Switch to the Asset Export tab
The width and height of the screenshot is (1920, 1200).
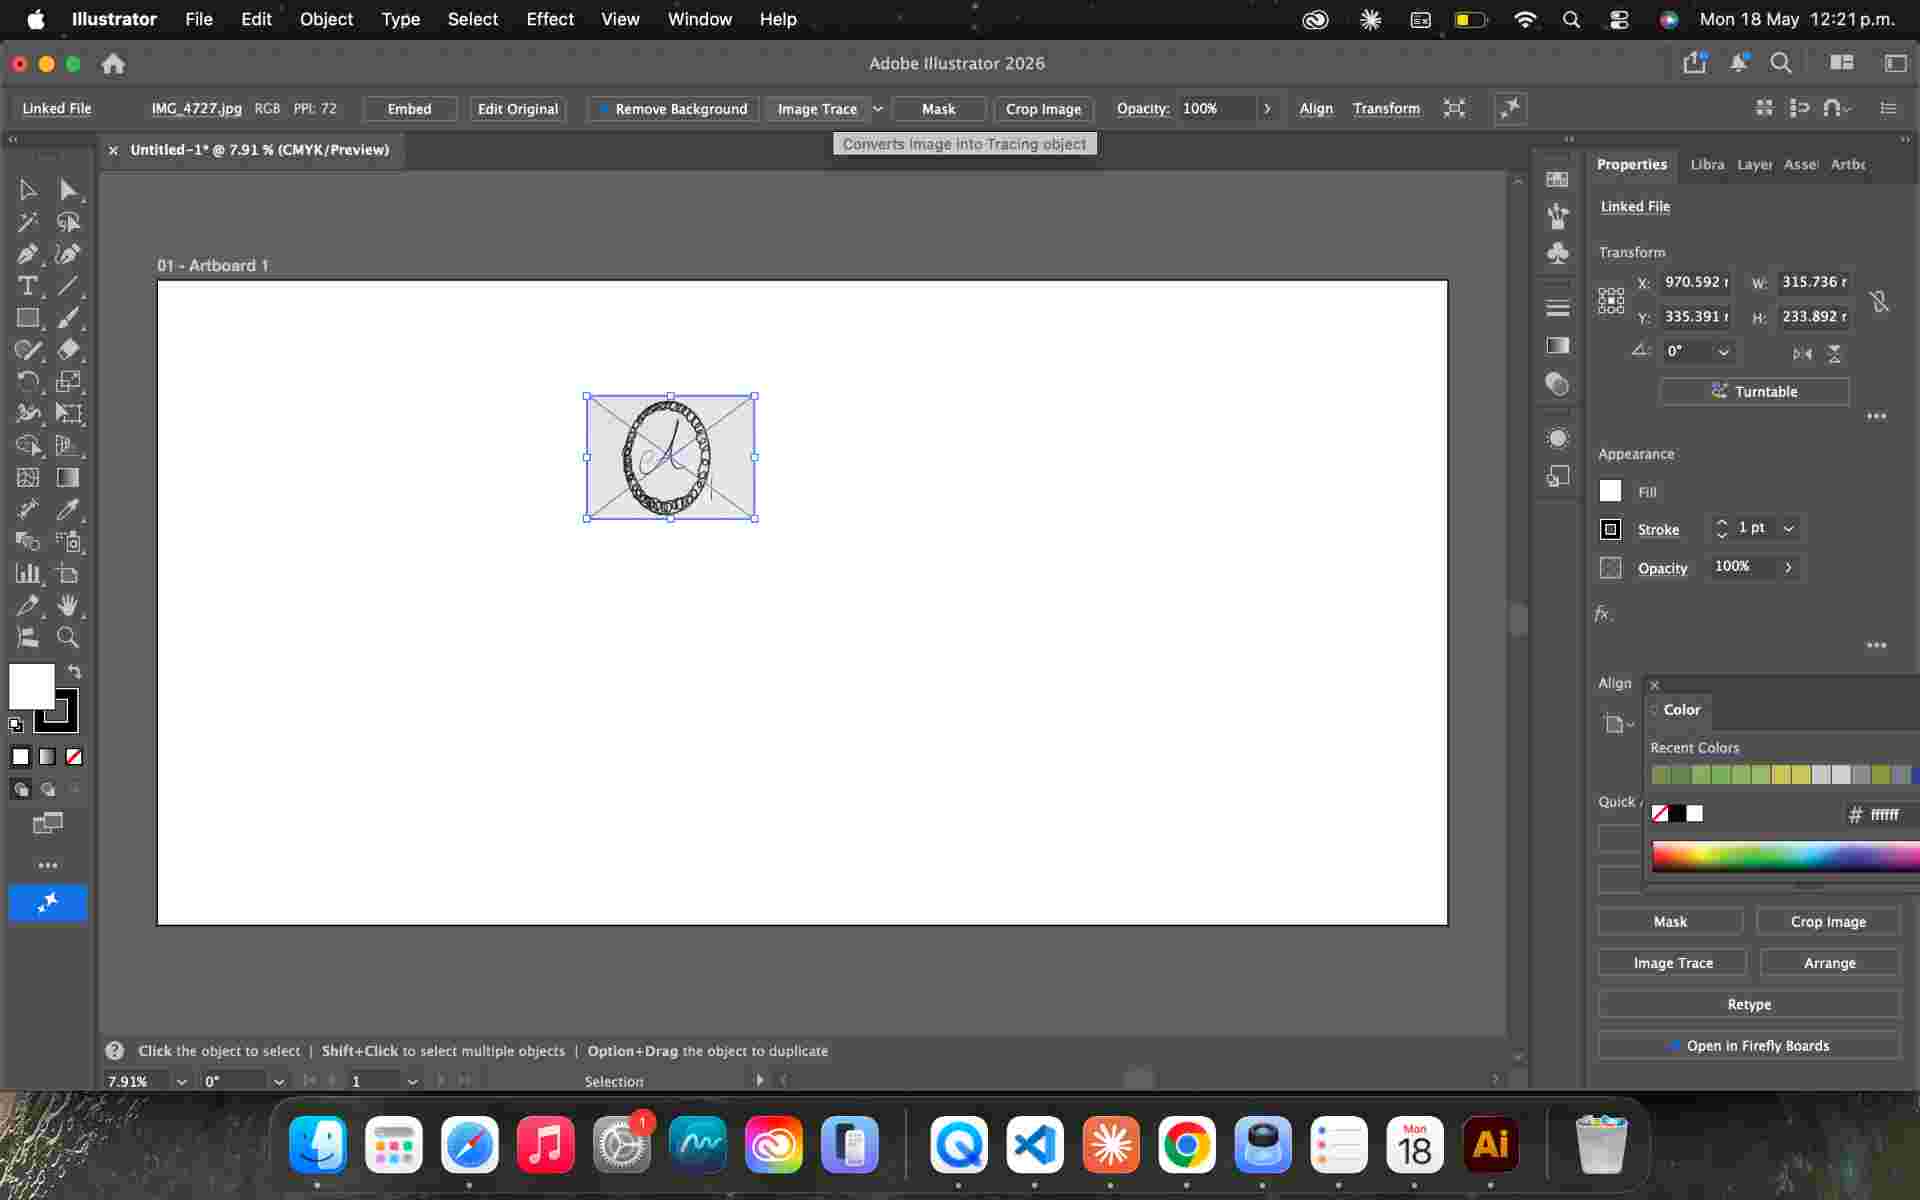[1801, 164]
